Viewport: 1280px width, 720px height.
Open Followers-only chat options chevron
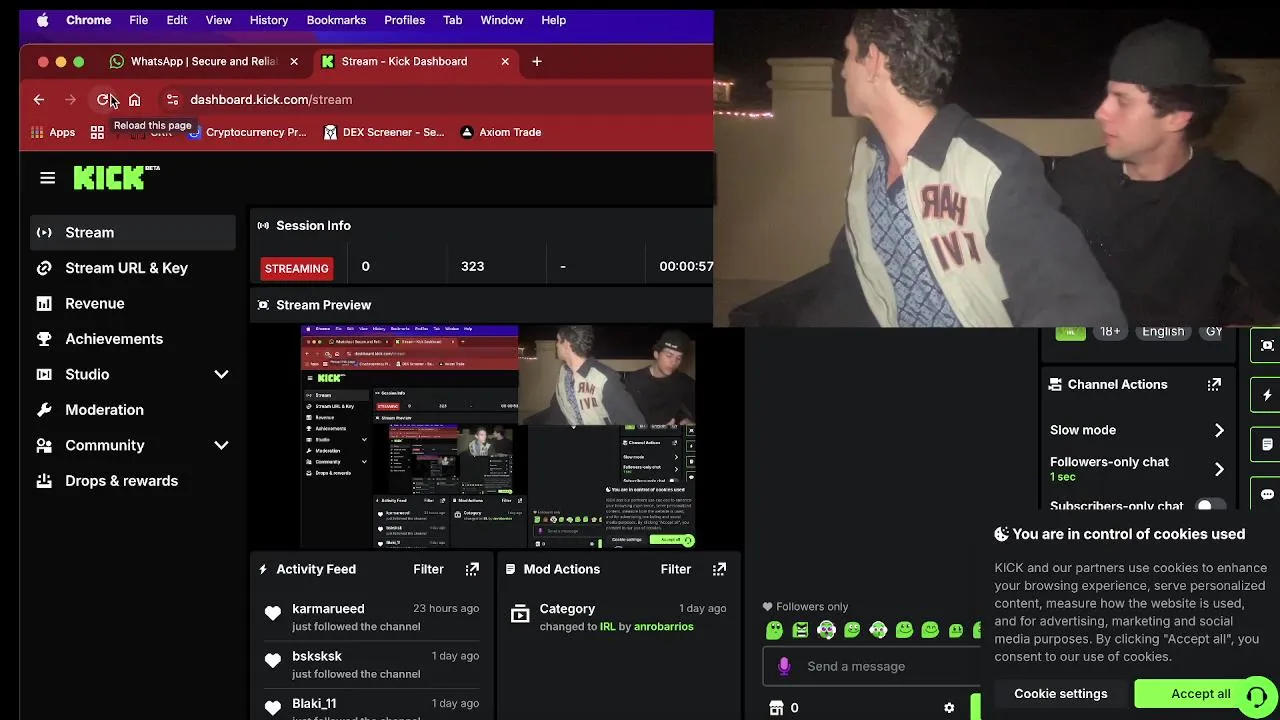pyautogui.click(x=1219, y=469)
